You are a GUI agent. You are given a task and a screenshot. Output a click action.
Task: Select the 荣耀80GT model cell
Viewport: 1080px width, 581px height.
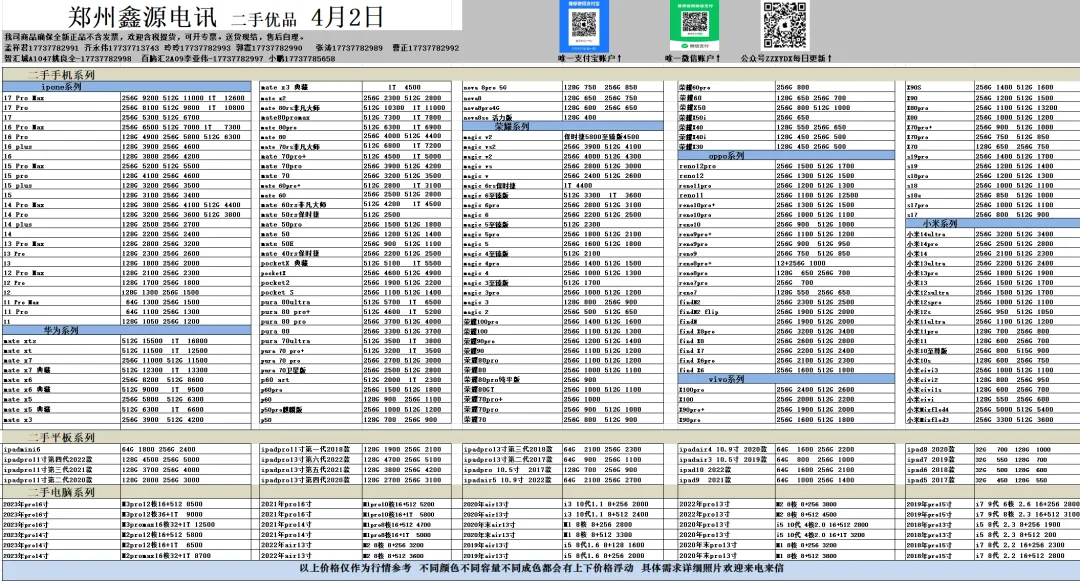[512, 389]
